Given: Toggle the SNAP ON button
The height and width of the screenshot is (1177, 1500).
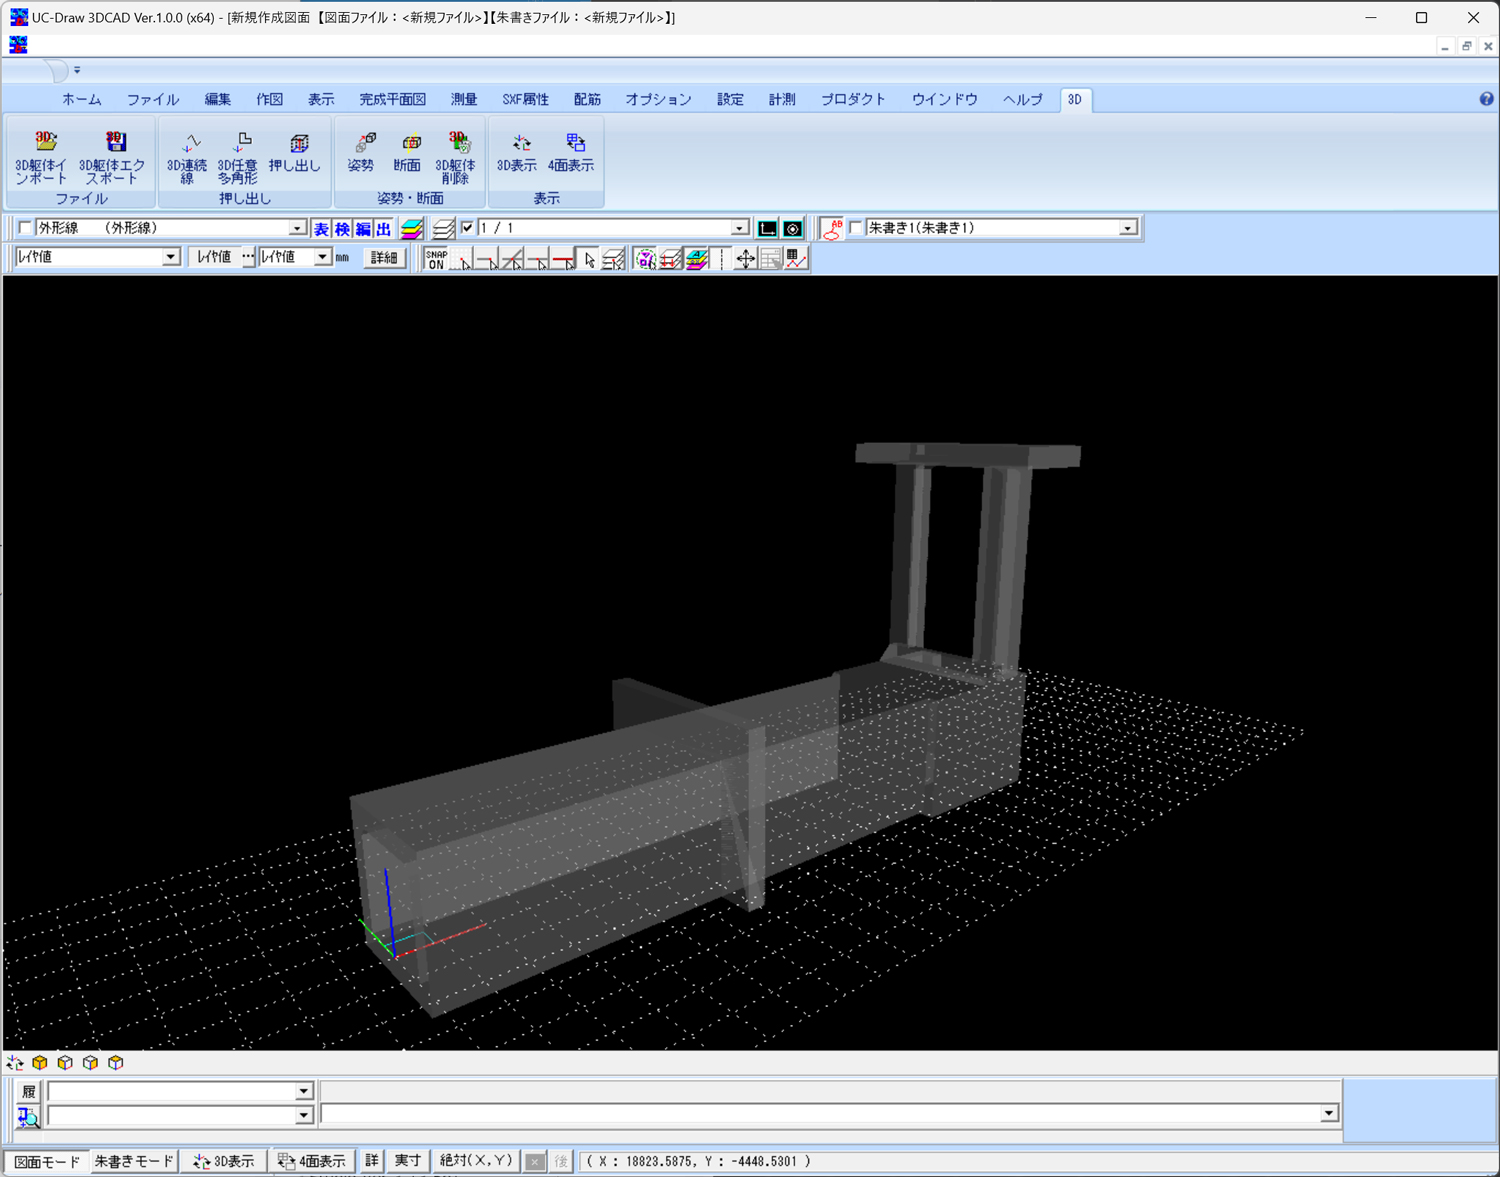Looking at the screenshot, I should click(x=436, y=259).
